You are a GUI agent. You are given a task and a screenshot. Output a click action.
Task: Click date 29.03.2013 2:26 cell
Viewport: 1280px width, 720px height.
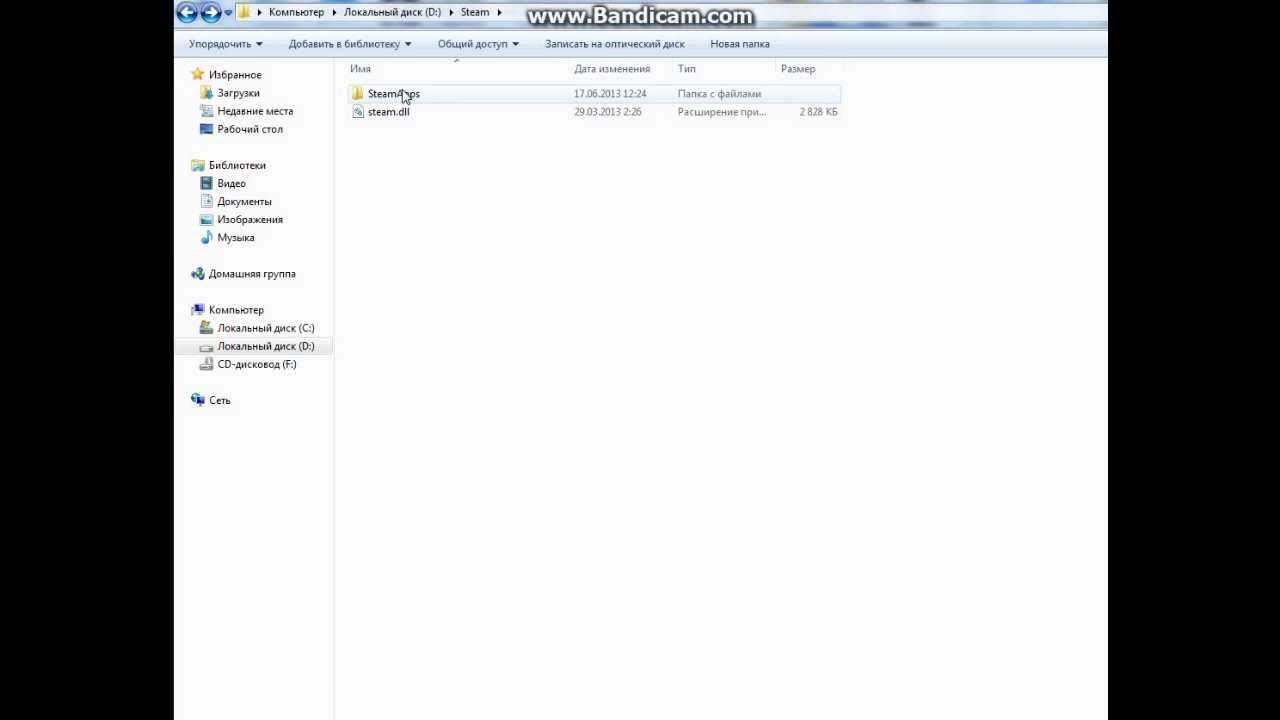[x=608, y=112]
